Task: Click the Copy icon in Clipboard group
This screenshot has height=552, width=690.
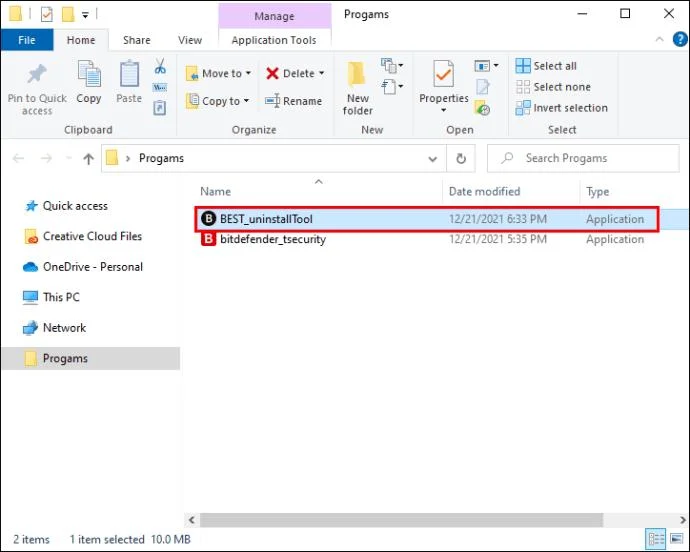Action: pos(89,74)
